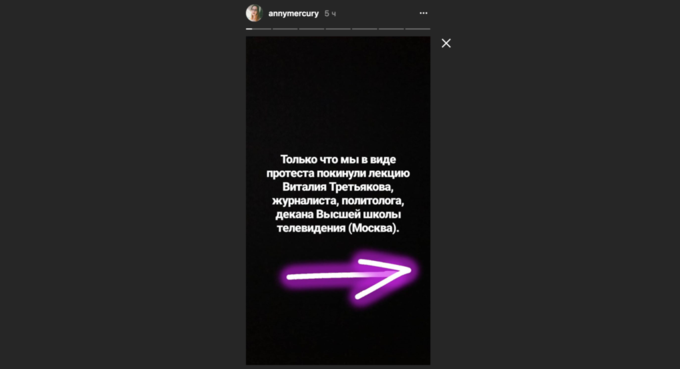The image size is (680, 369).
Task: Click the "5 ч" story timestamp
Action: click(x=330, y=14)
